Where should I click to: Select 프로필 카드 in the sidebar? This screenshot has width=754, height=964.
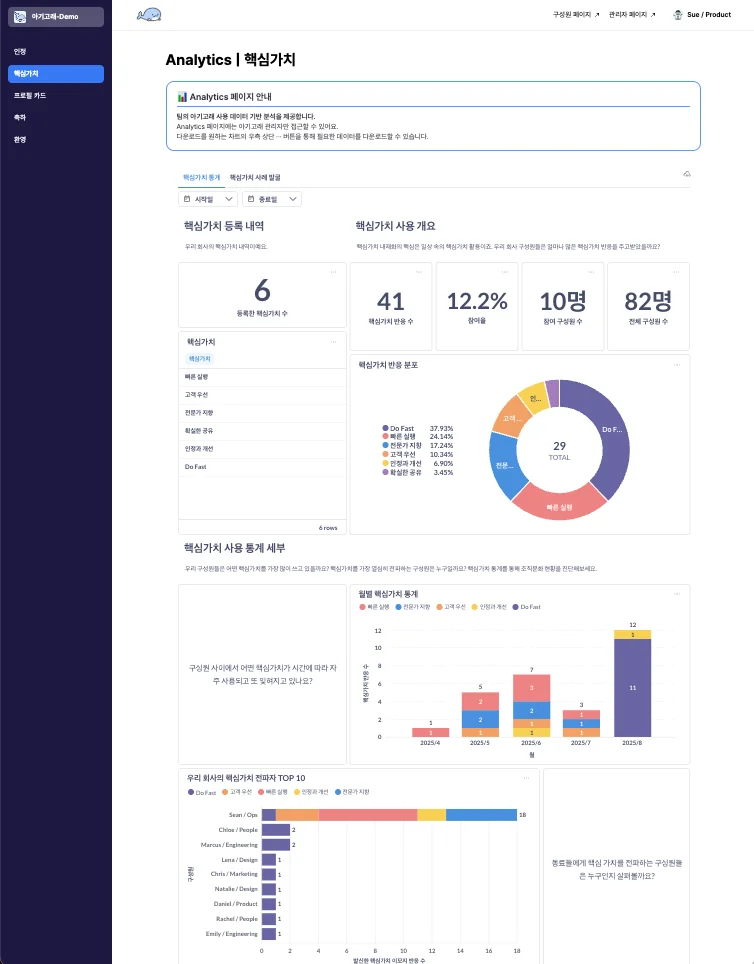tap(30, 95)
